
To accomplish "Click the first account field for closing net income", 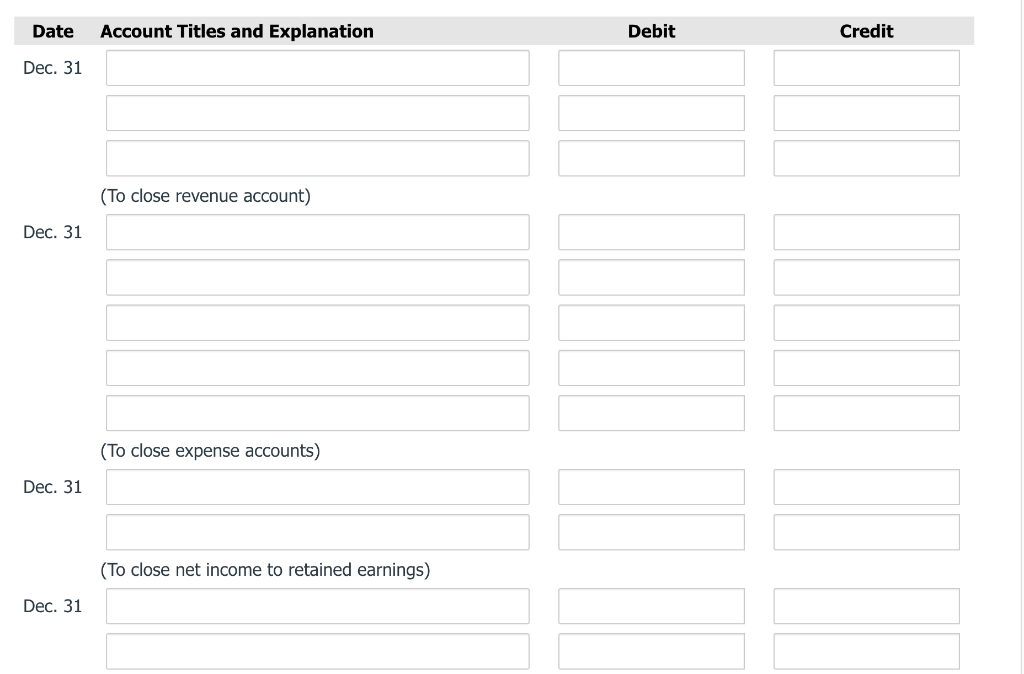I will click(x=317, y=486).
